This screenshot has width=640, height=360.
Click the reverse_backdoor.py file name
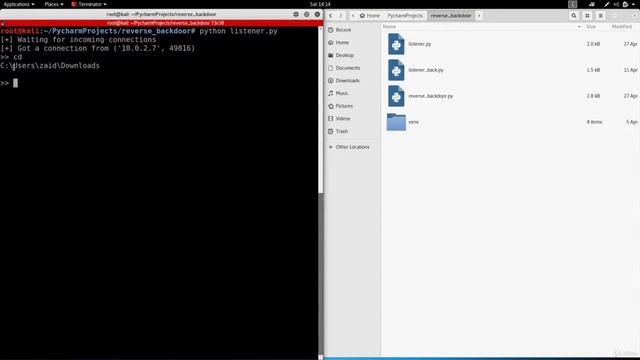tap(431, 96)
